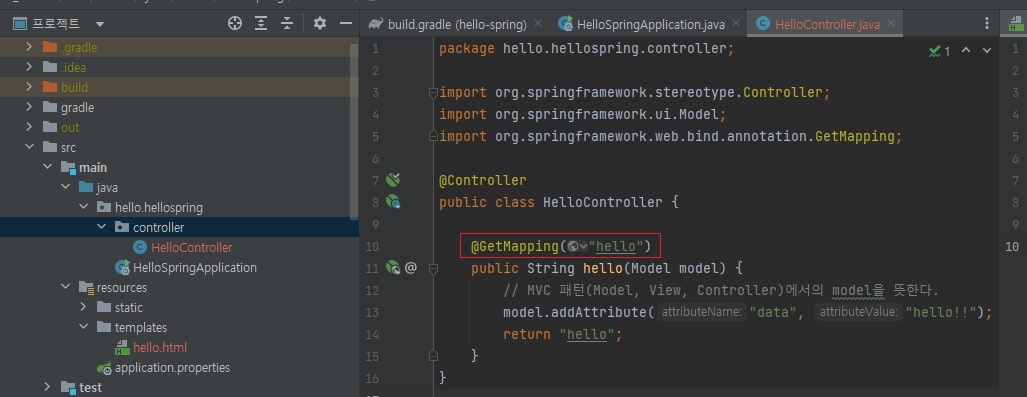Click project tree vertical scrollbar
This screenshot has height=397, width=1027.
point(354,131)
